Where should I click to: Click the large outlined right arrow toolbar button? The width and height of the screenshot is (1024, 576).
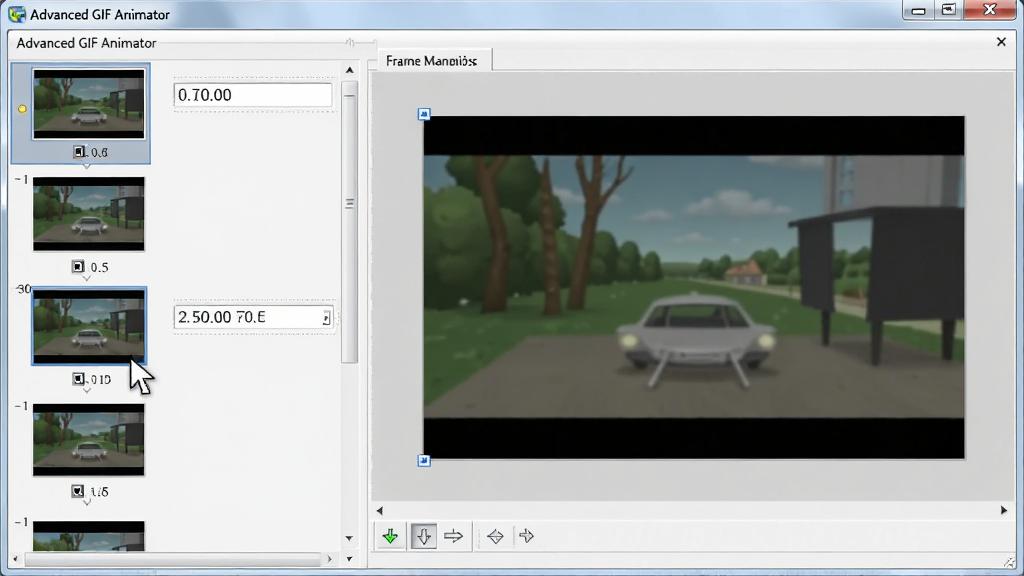(x=453, y=536)
